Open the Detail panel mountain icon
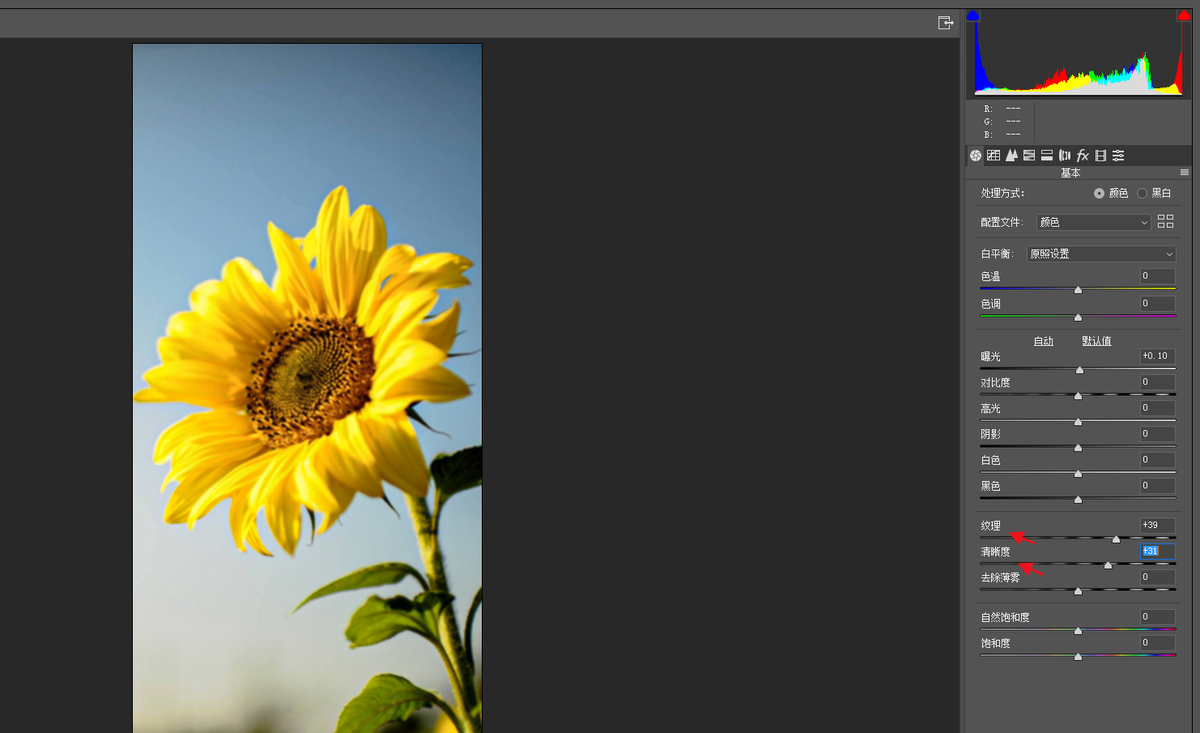The height and width of the screenshot is (733, 1200). coord(1011,155)
